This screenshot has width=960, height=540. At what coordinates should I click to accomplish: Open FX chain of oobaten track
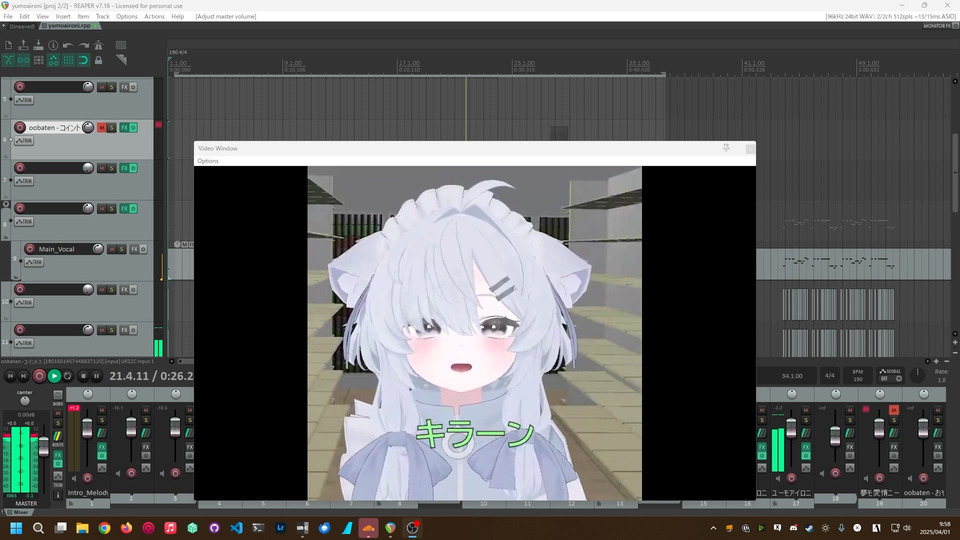(x=124, y=127)
